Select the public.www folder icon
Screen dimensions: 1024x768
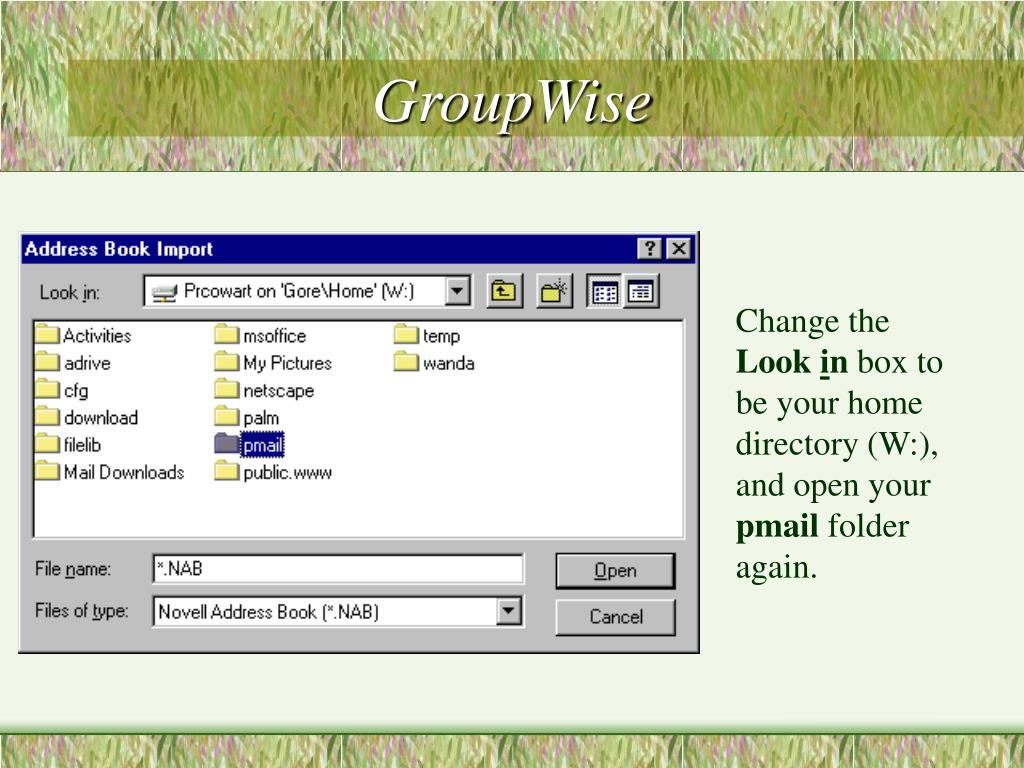pyautogui.click(x=227, y=472)
